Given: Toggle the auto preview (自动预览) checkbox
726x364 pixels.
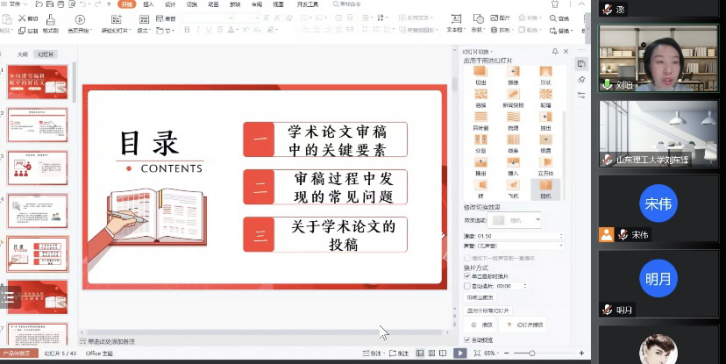Looking at the screenshot, I should [467, 340].
